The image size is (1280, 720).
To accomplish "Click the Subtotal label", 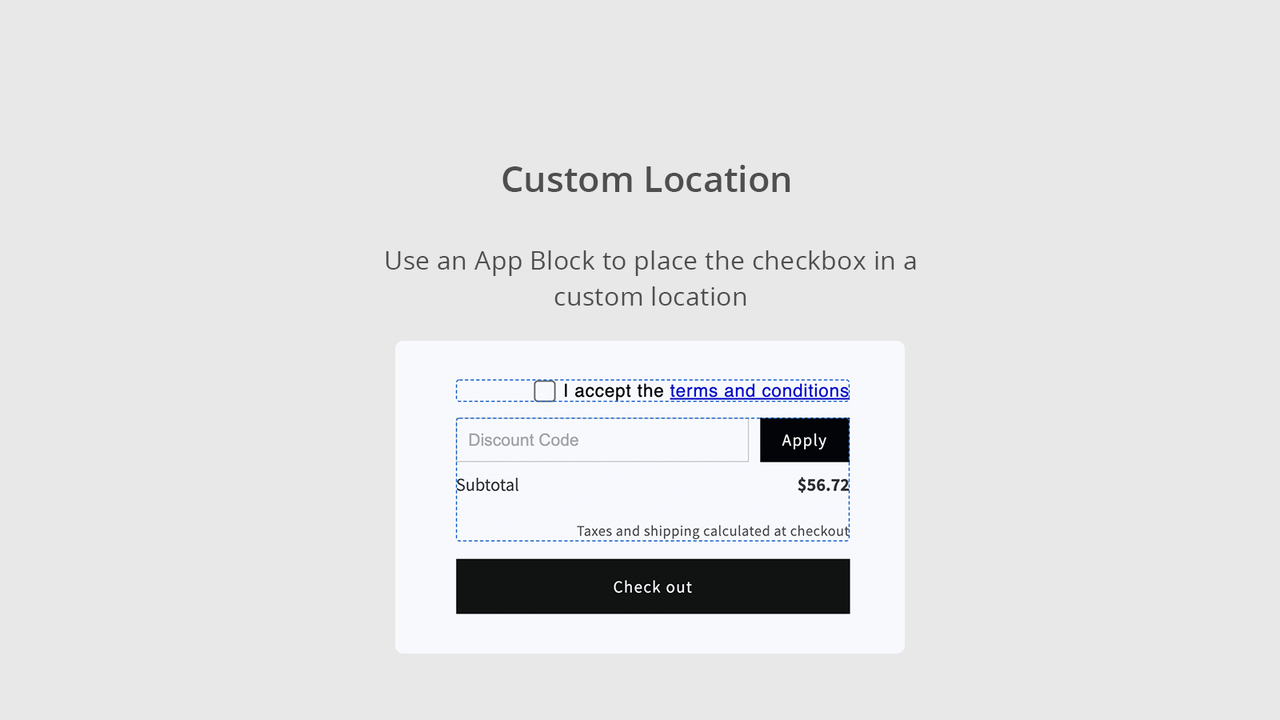I will (488, 485).
